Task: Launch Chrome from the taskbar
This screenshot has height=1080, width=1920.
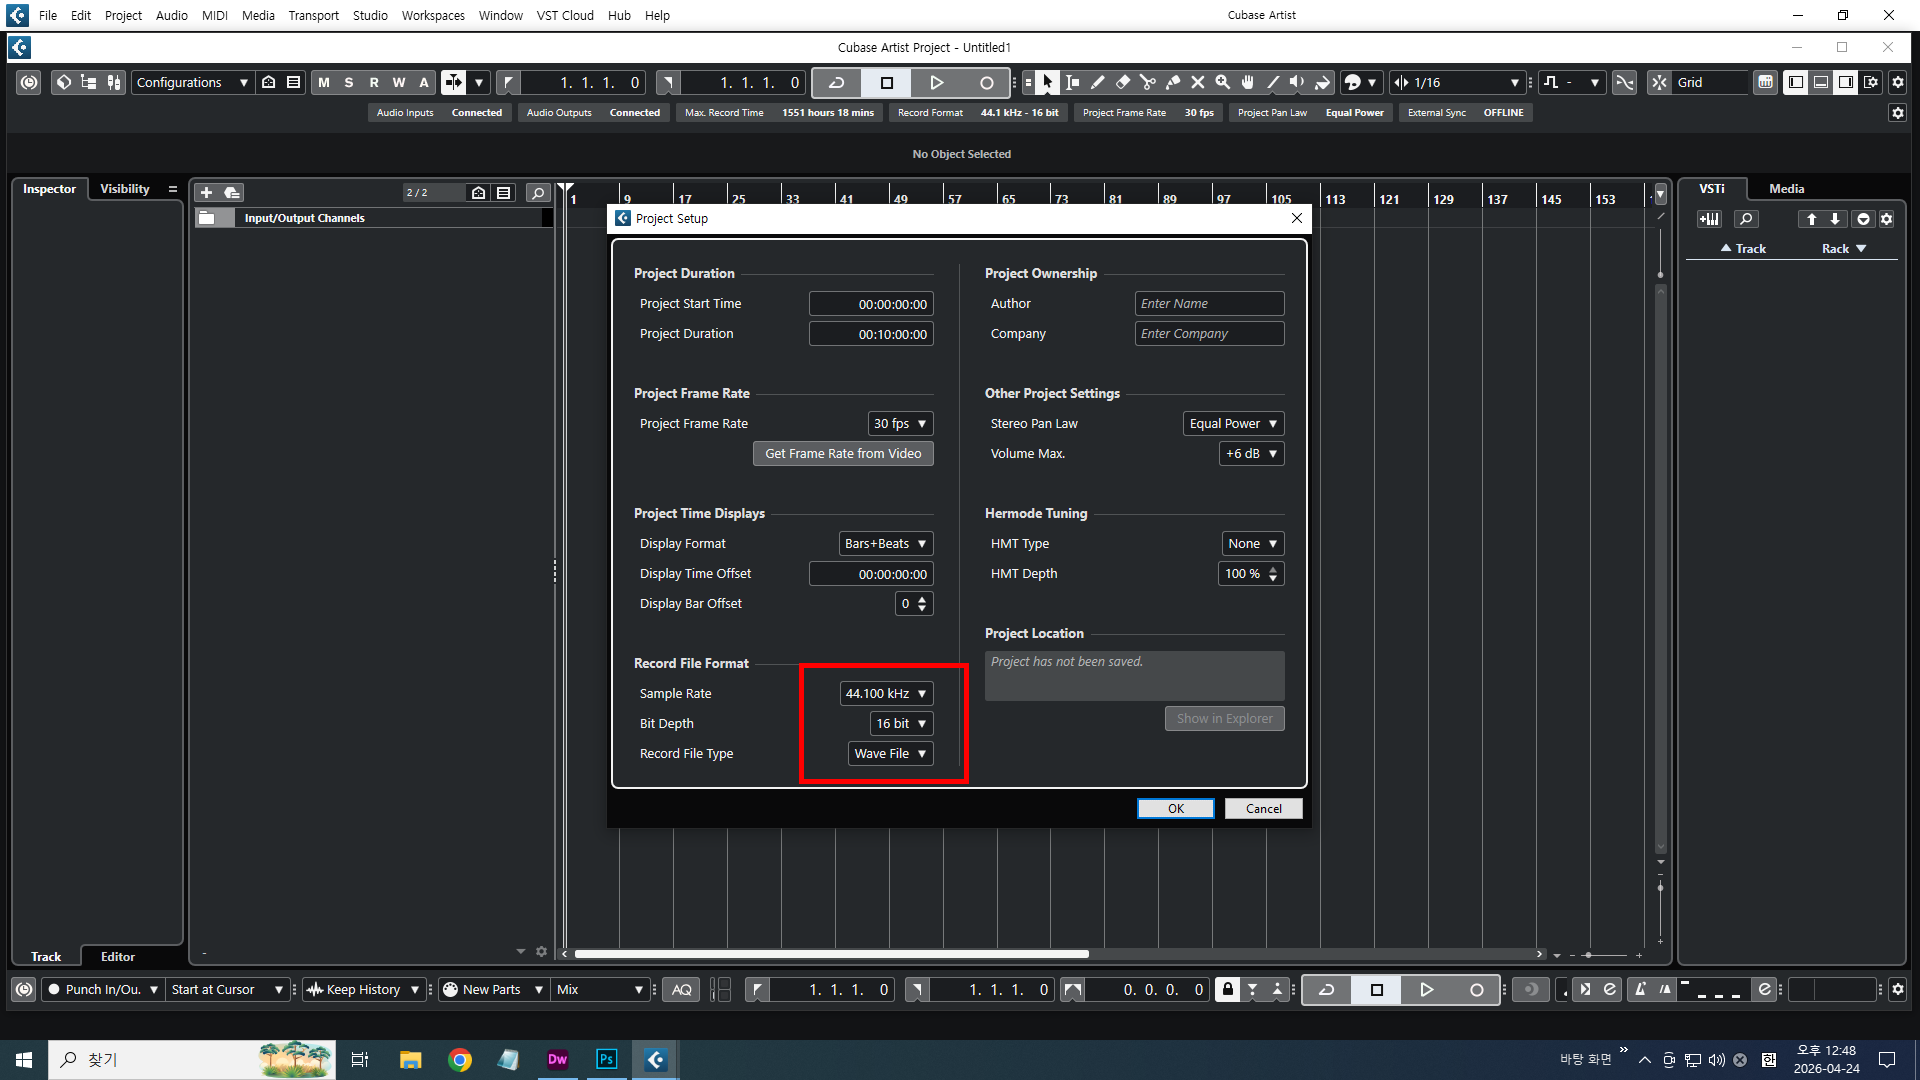Action: point(460,1059)
